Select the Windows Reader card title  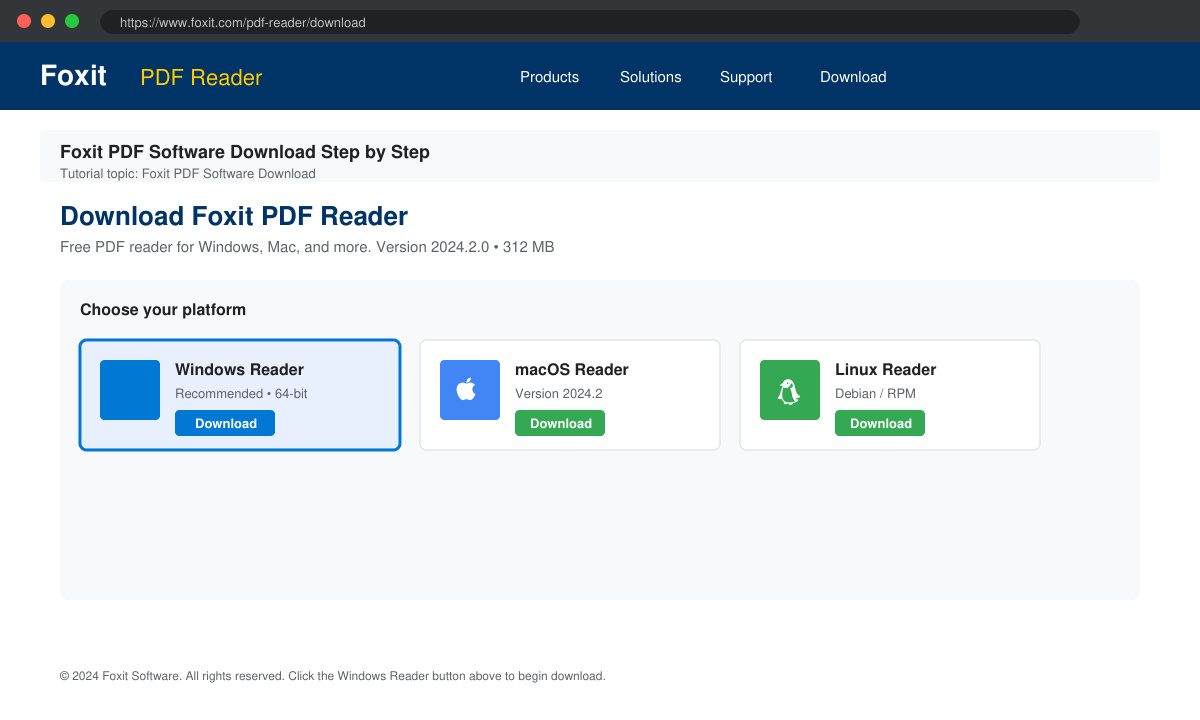239,369
